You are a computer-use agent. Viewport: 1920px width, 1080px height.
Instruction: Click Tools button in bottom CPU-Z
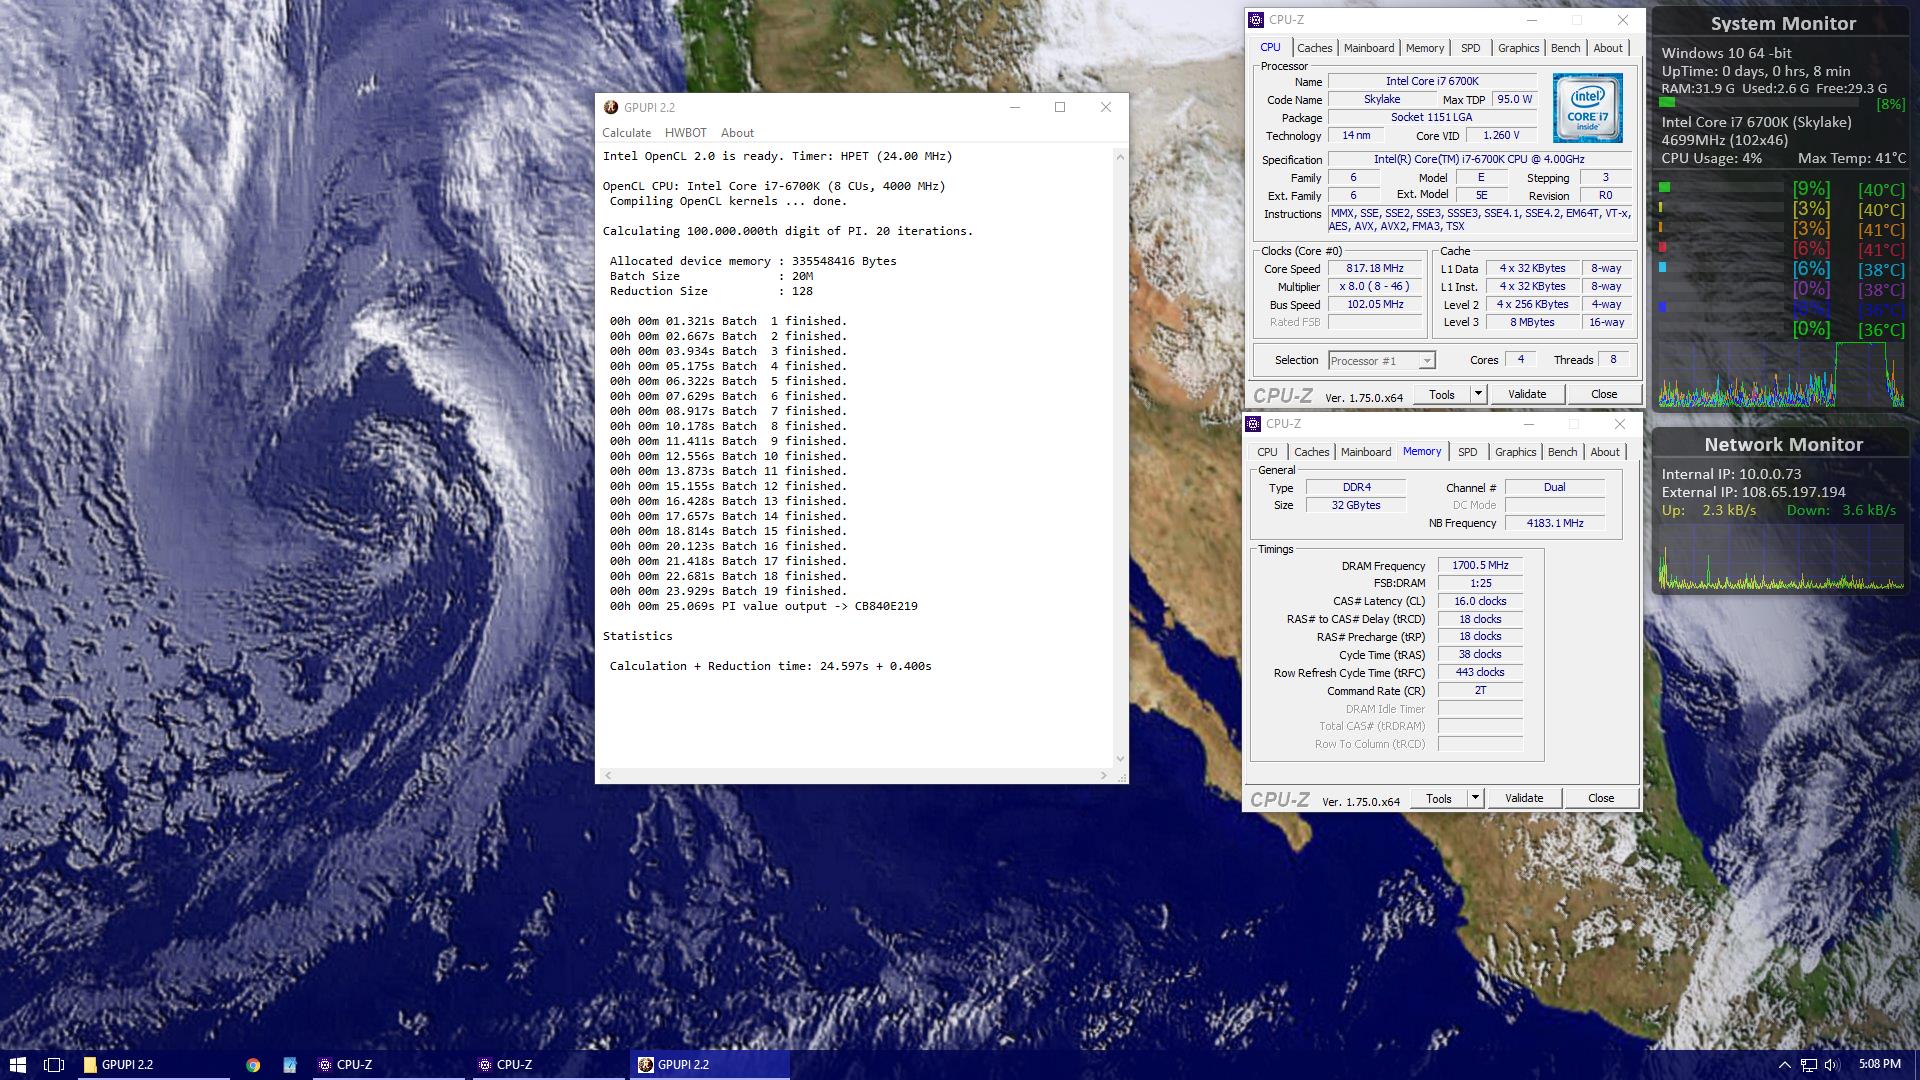click(x=1439, y=798)
